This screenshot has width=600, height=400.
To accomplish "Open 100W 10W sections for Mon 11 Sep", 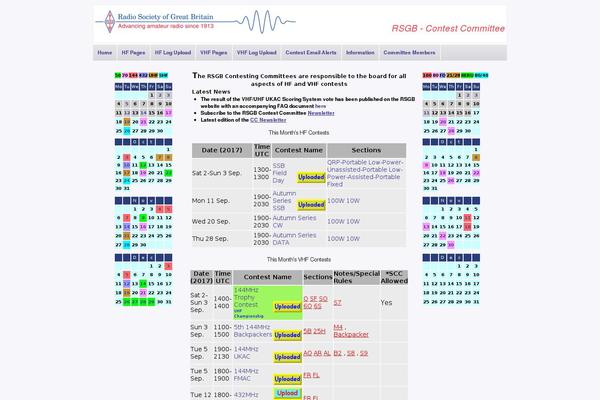I will tap(343, 201).
